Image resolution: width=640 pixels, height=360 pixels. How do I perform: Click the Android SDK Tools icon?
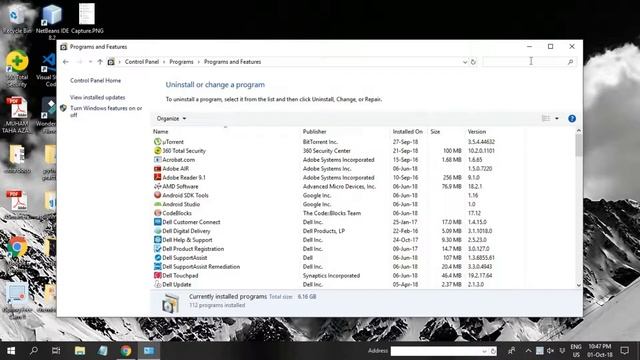click(158, 195)
